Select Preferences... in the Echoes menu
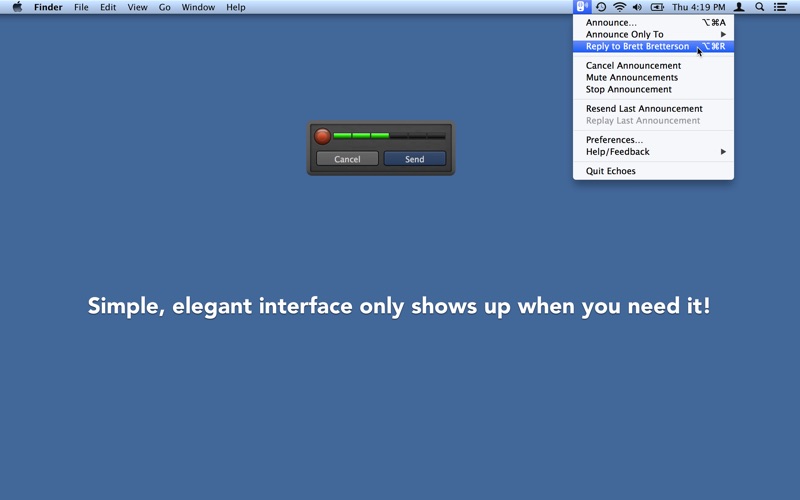 614,140
